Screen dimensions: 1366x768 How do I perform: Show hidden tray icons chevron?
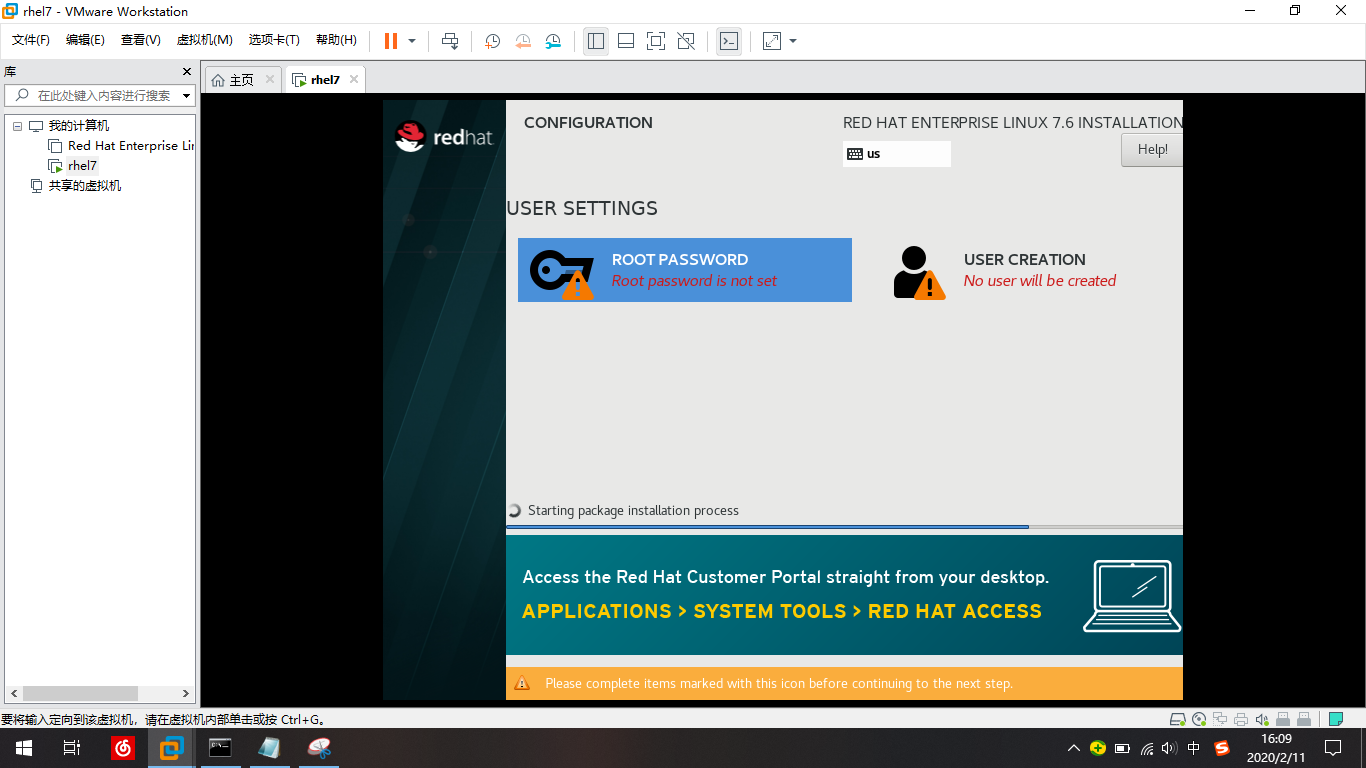pyautogui.click(x=1074, y=748)
